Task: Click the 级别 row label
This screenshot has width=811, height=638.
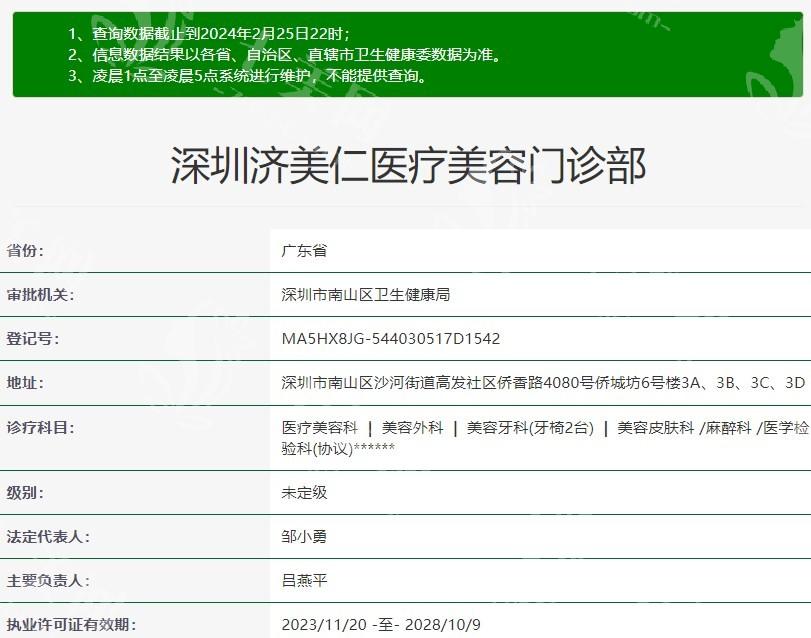Action: (x=26, y=493)
